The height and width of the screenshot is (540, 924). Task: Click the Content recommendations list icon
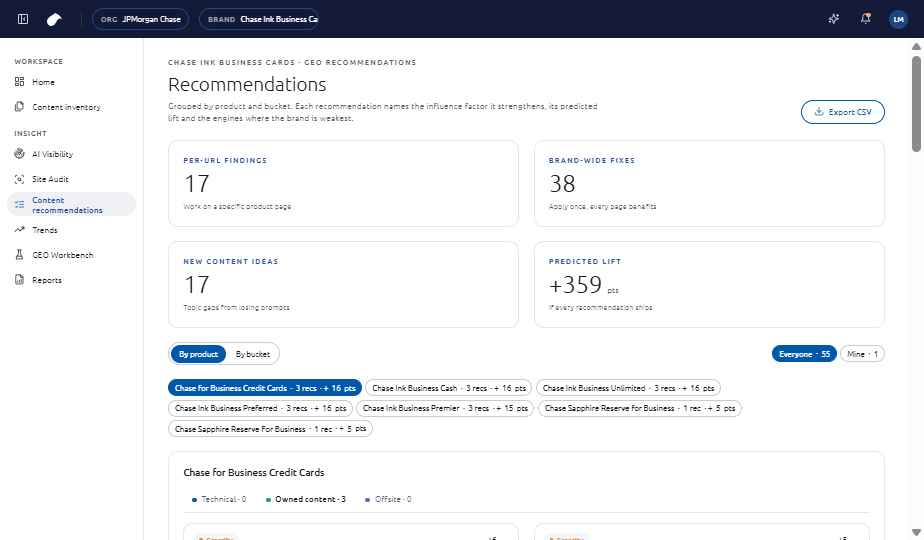19,205
